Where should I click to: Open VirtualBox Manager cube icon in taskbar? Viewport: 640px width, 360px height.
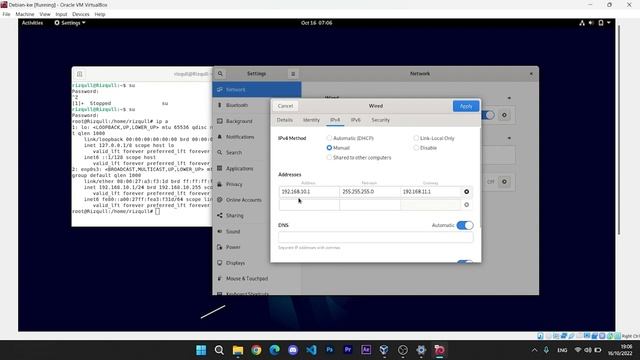(x=384, y=350)
